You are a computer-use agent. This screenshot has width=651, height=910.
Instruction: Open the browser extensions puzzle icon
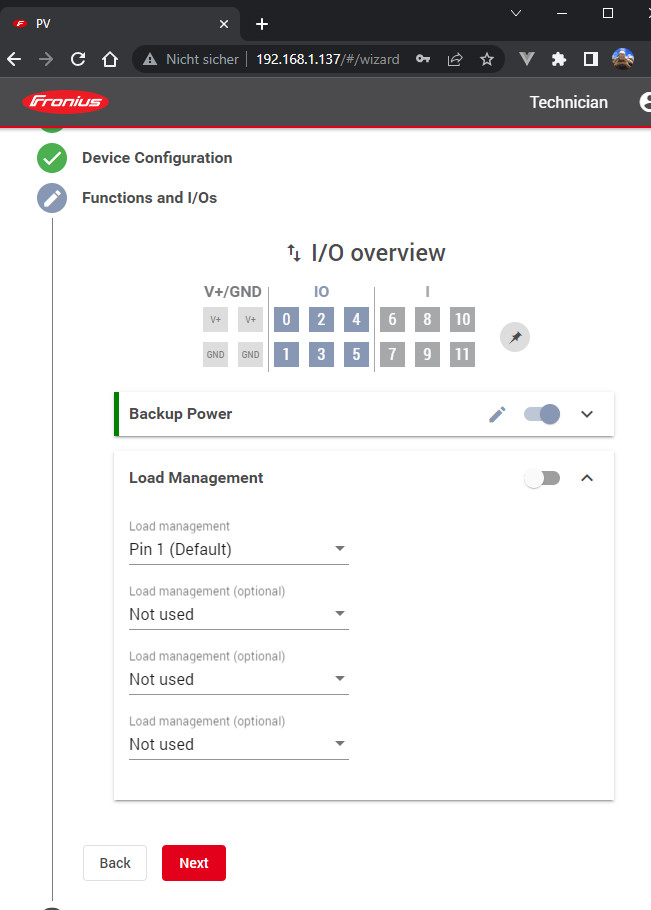pyautogui.click(x=559, y=60)
